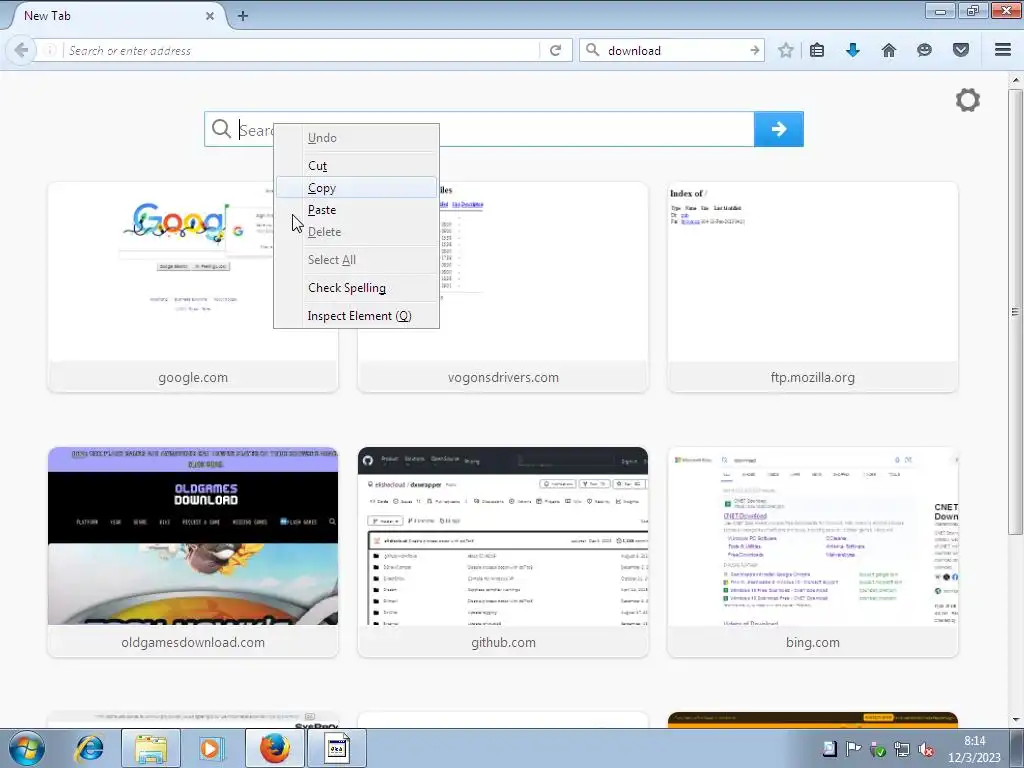Choose Copy in context menu
This screenshot has width=1024, height=768.
[x=357, y=188]
